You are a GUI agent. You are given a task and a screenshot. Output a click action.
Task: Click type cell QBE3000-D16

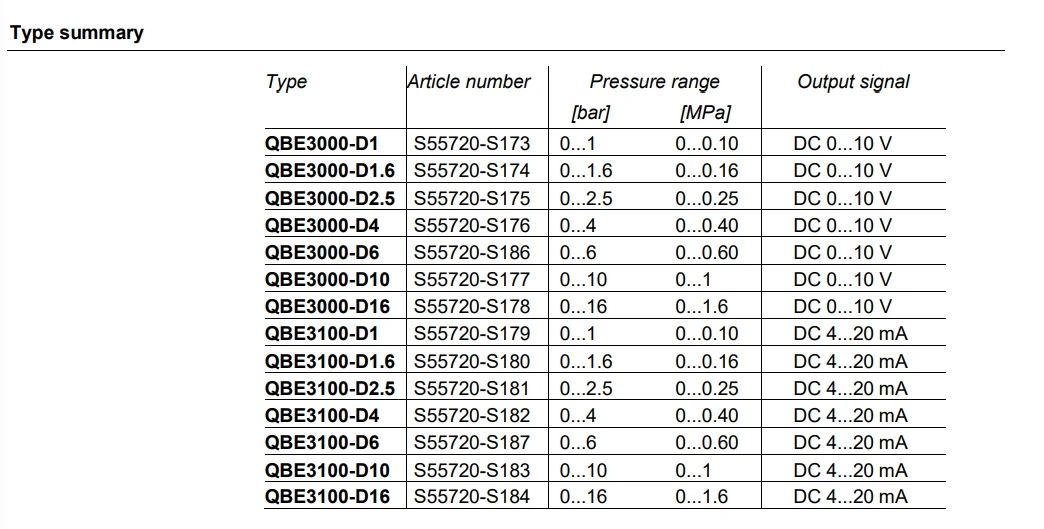click(x=327, y=307)
